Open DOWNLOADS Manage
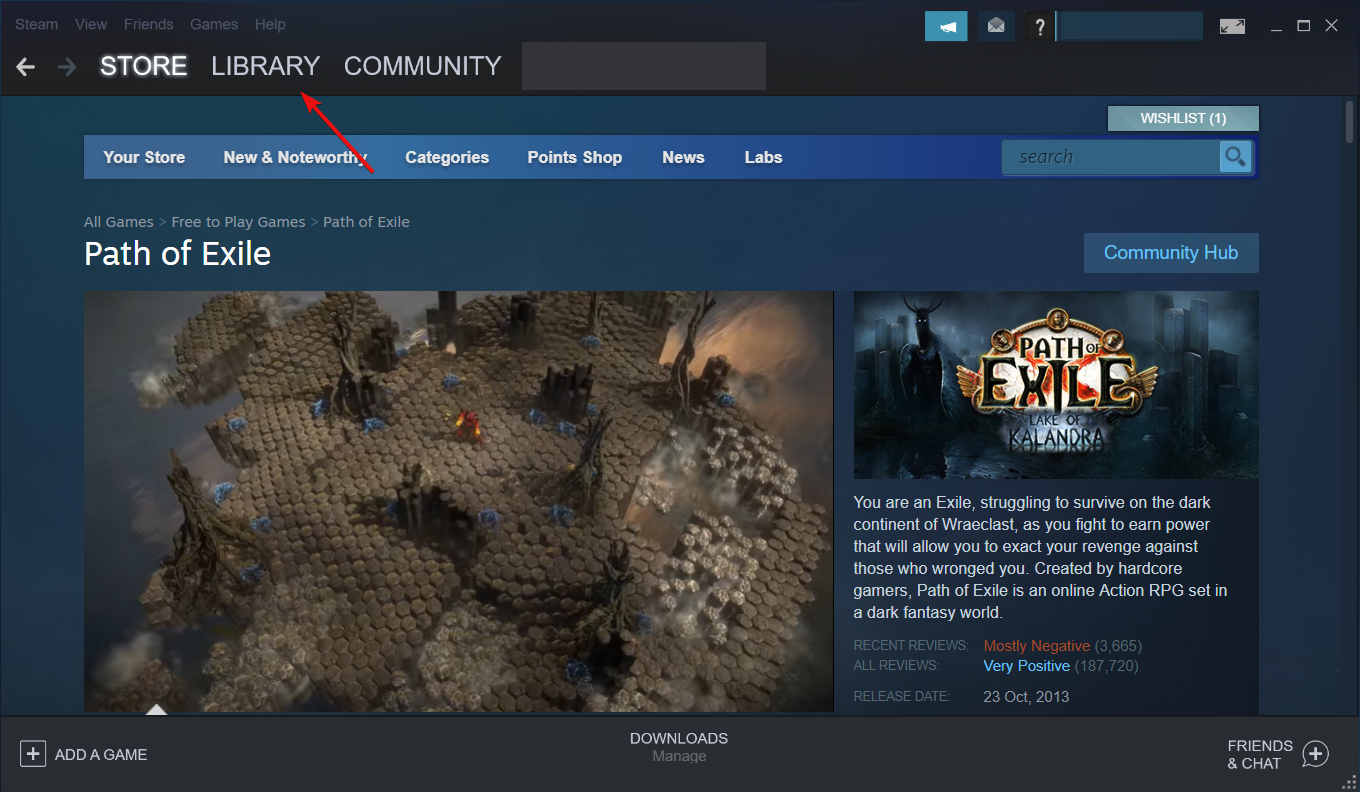This screenshot has width=1360, height=792. (x=679, y=747)
